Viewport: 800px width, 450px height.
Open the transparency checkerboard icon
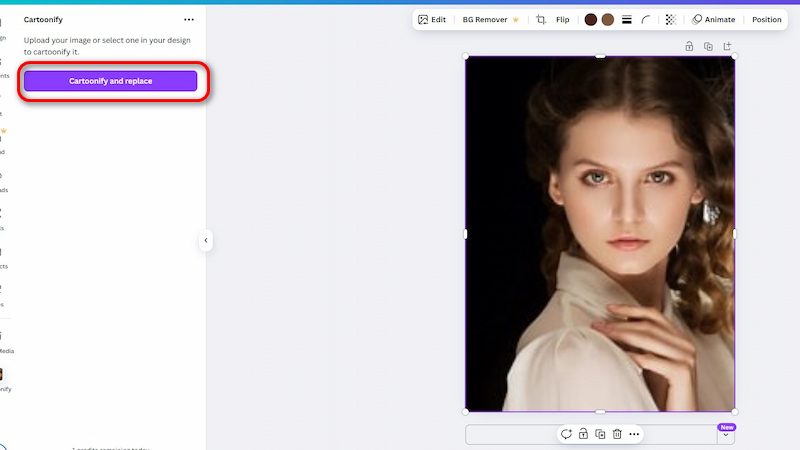click(670, 19)
